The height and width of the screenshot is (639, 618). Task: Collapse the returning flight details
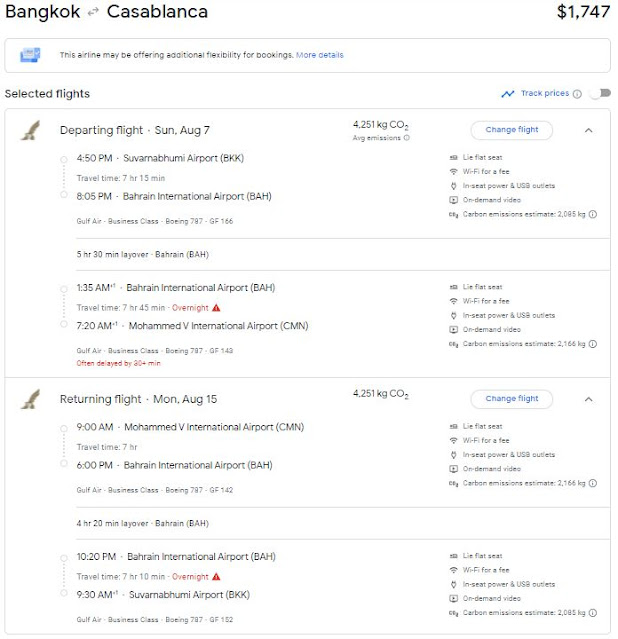(588, 399)
